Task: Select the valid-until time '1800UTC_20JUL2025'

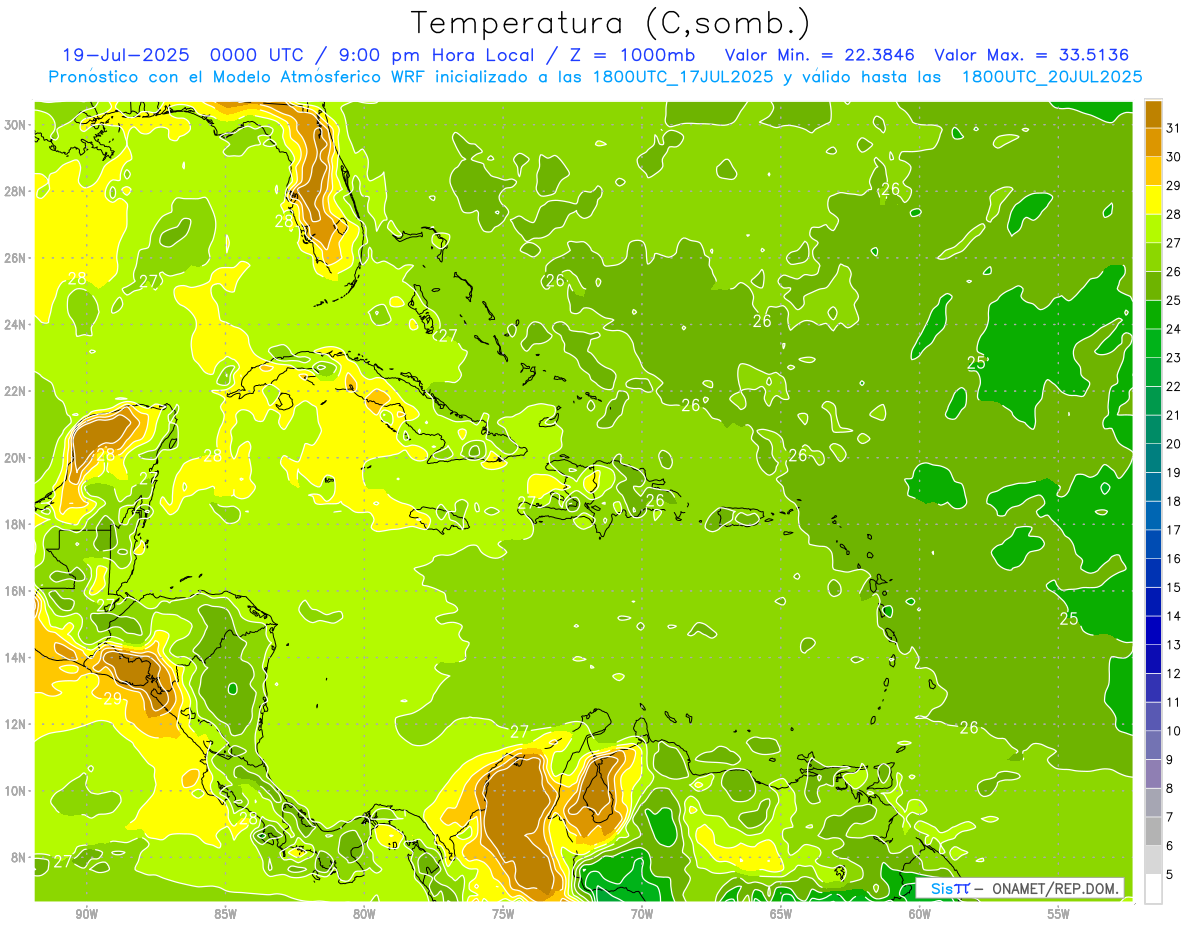Action: coord(1052,76)
